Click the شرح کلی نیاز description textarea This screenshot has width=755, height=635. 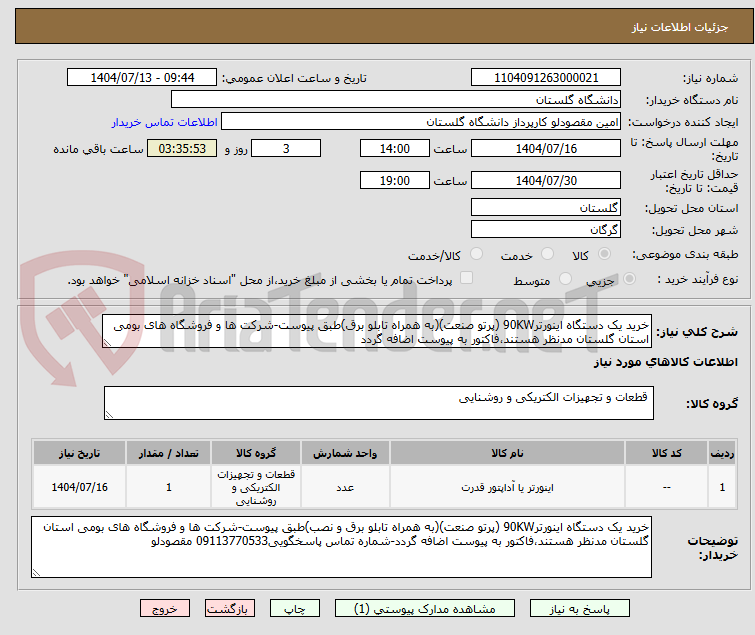(377, 331)
